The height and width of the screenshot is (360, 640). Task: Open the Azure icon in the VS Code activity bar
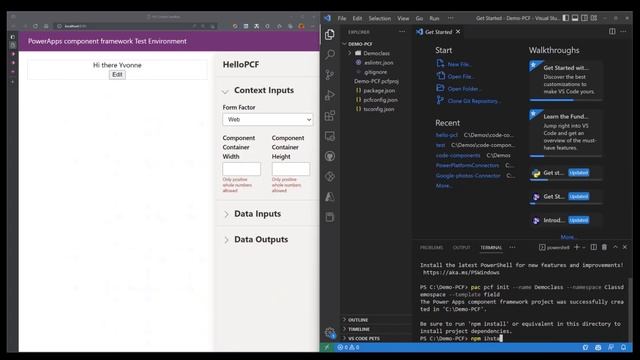330,197
